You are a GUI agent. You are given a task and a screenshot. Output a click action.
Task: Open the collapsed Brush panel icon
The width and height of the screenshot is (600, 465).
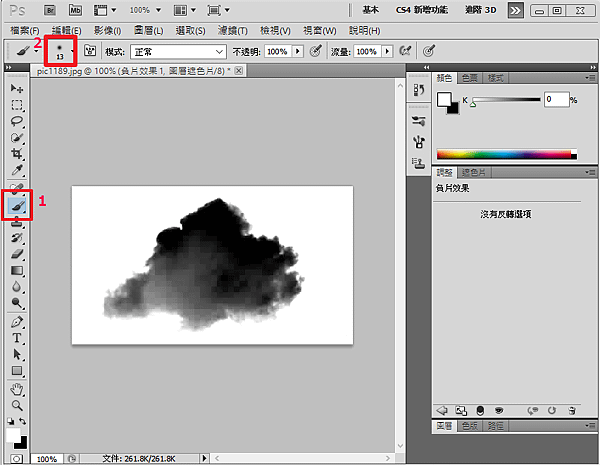tap(419, 121)
